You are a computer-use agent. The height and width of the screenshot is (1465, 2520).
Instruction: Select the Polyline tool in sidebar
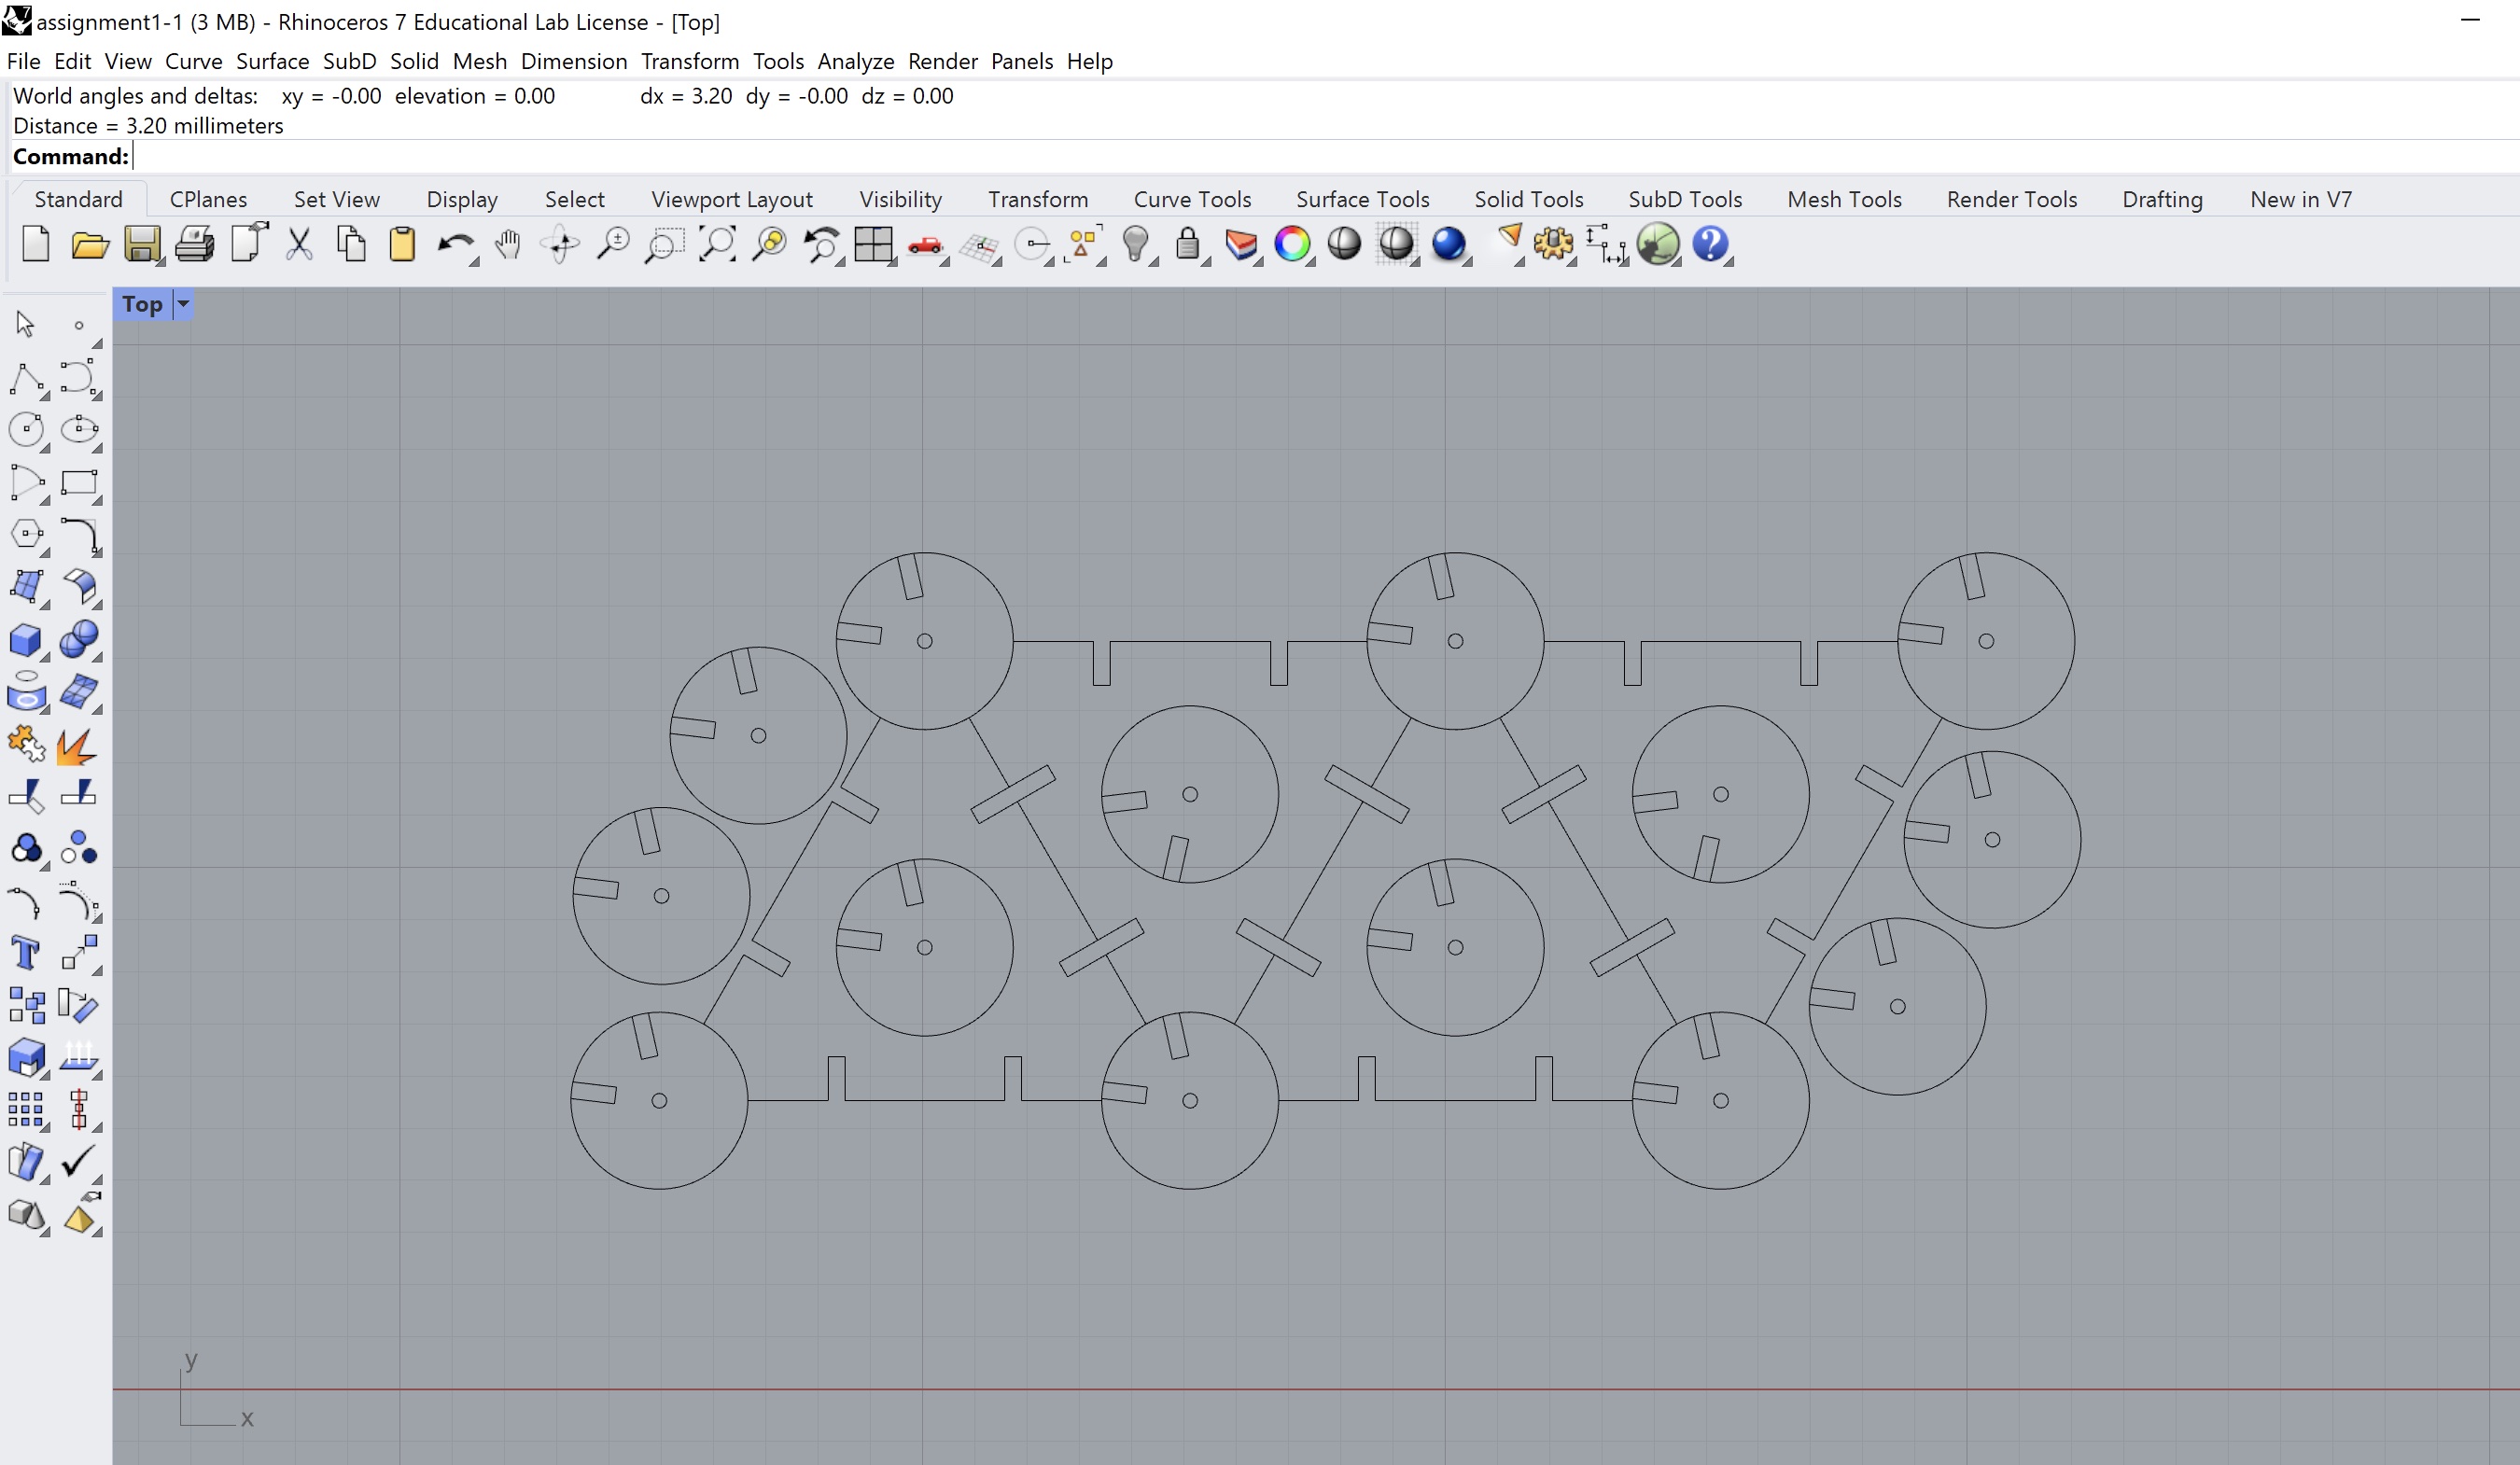[x=26, y=379]
